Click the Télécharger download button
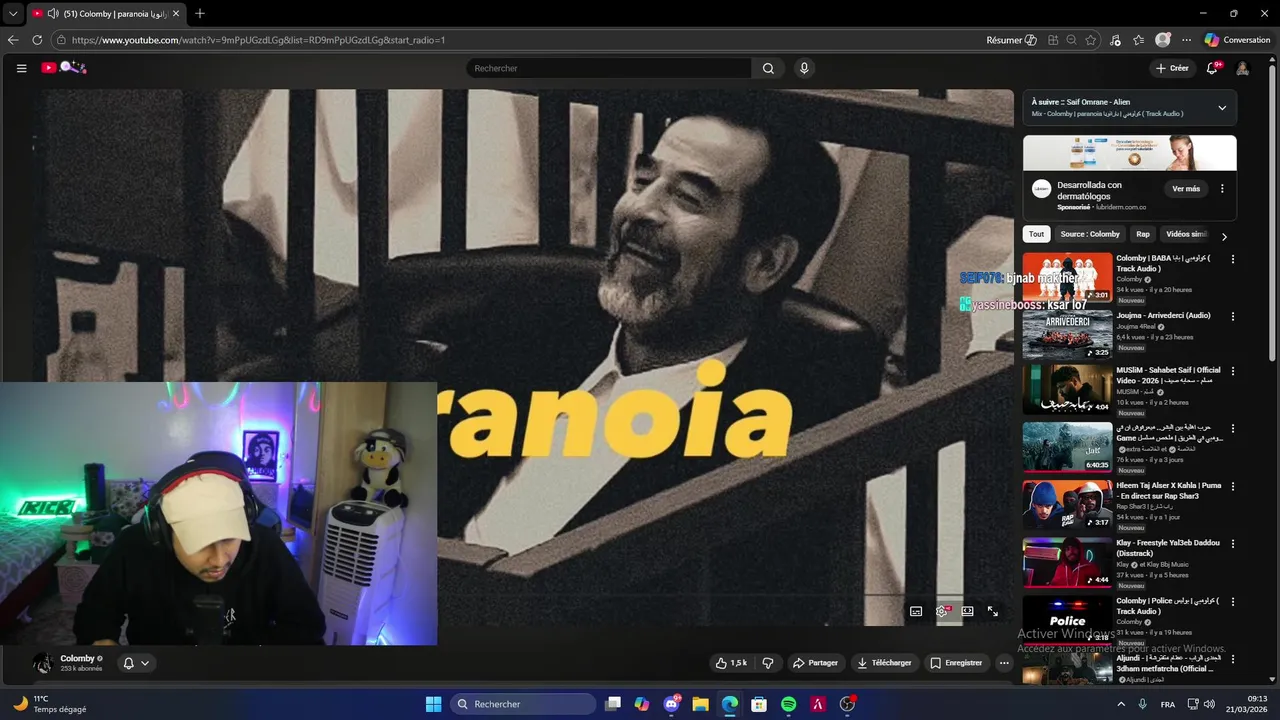Screen dimensions: 1280x720 point(884,663)
